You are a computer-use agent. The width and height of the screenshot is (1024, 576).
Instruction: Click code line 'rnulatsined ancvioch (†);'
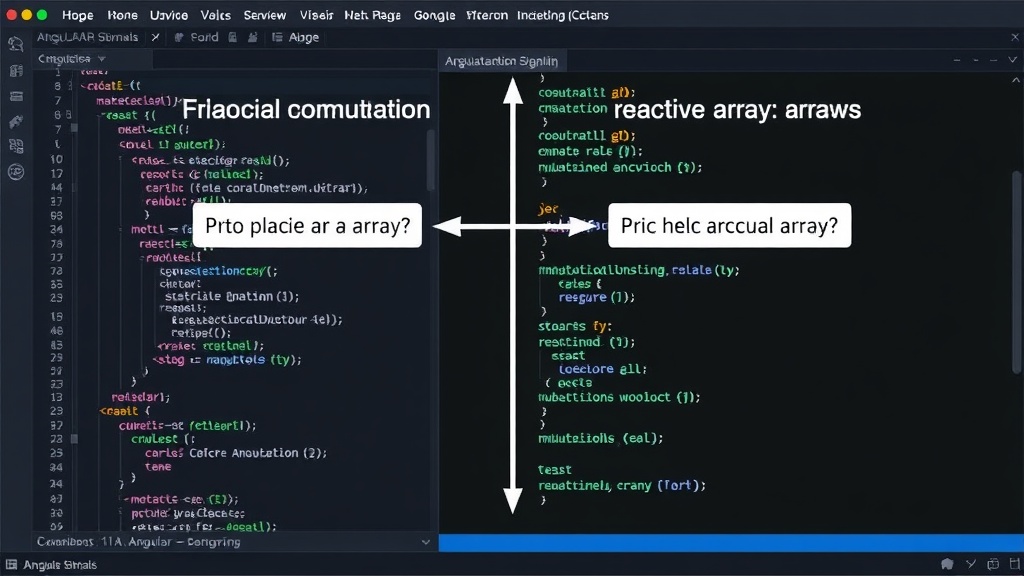click(620, 167)
